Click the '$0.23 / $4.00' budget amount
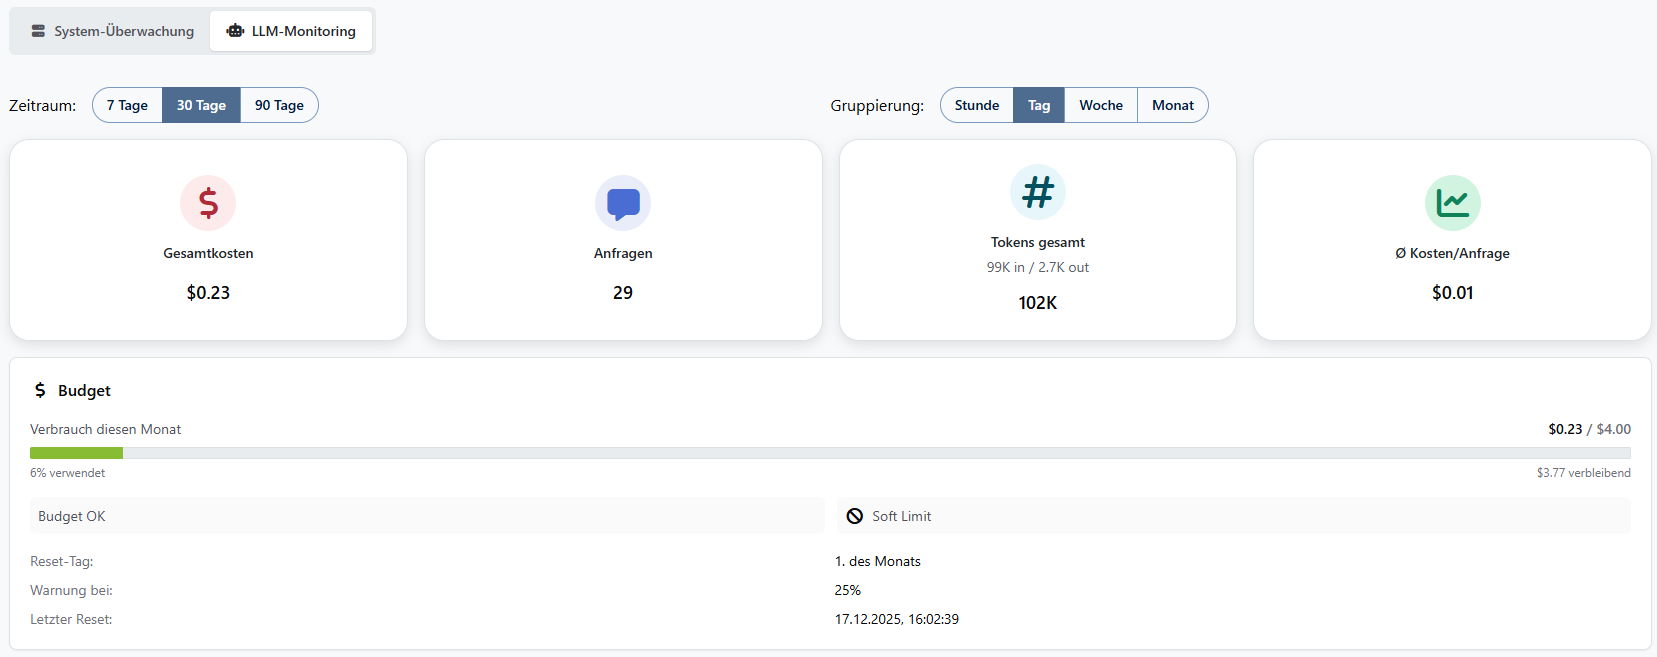1657x657 pixels. 1589,429
